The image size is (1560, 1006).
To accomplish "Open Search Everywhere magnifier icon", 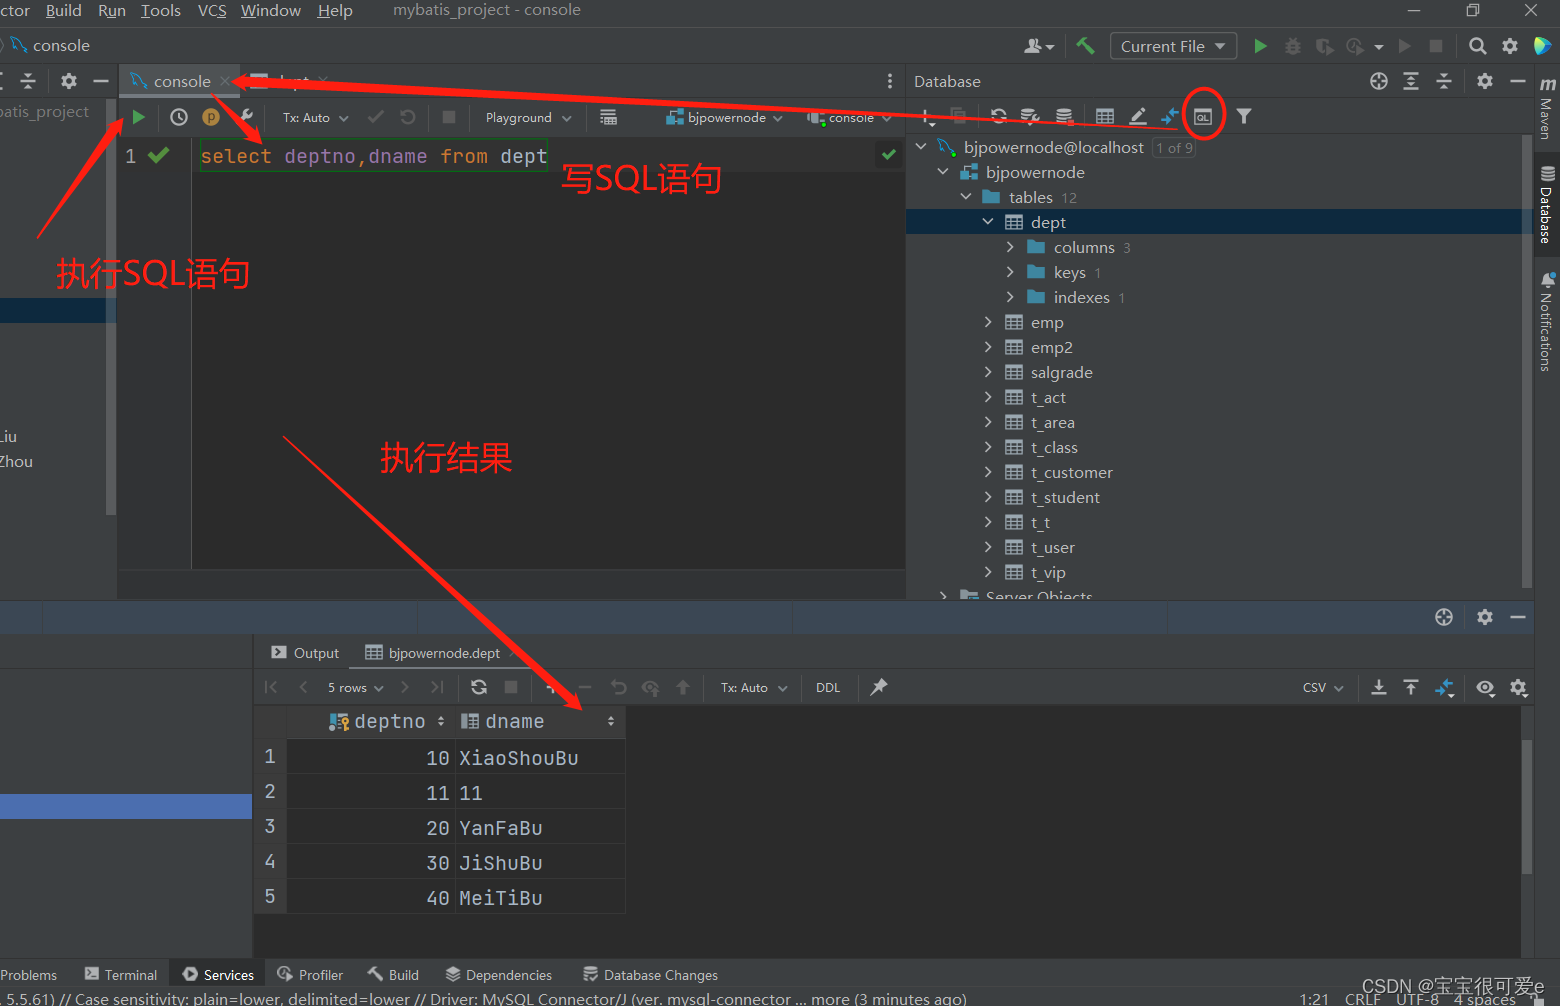I will click(1477, 46).
